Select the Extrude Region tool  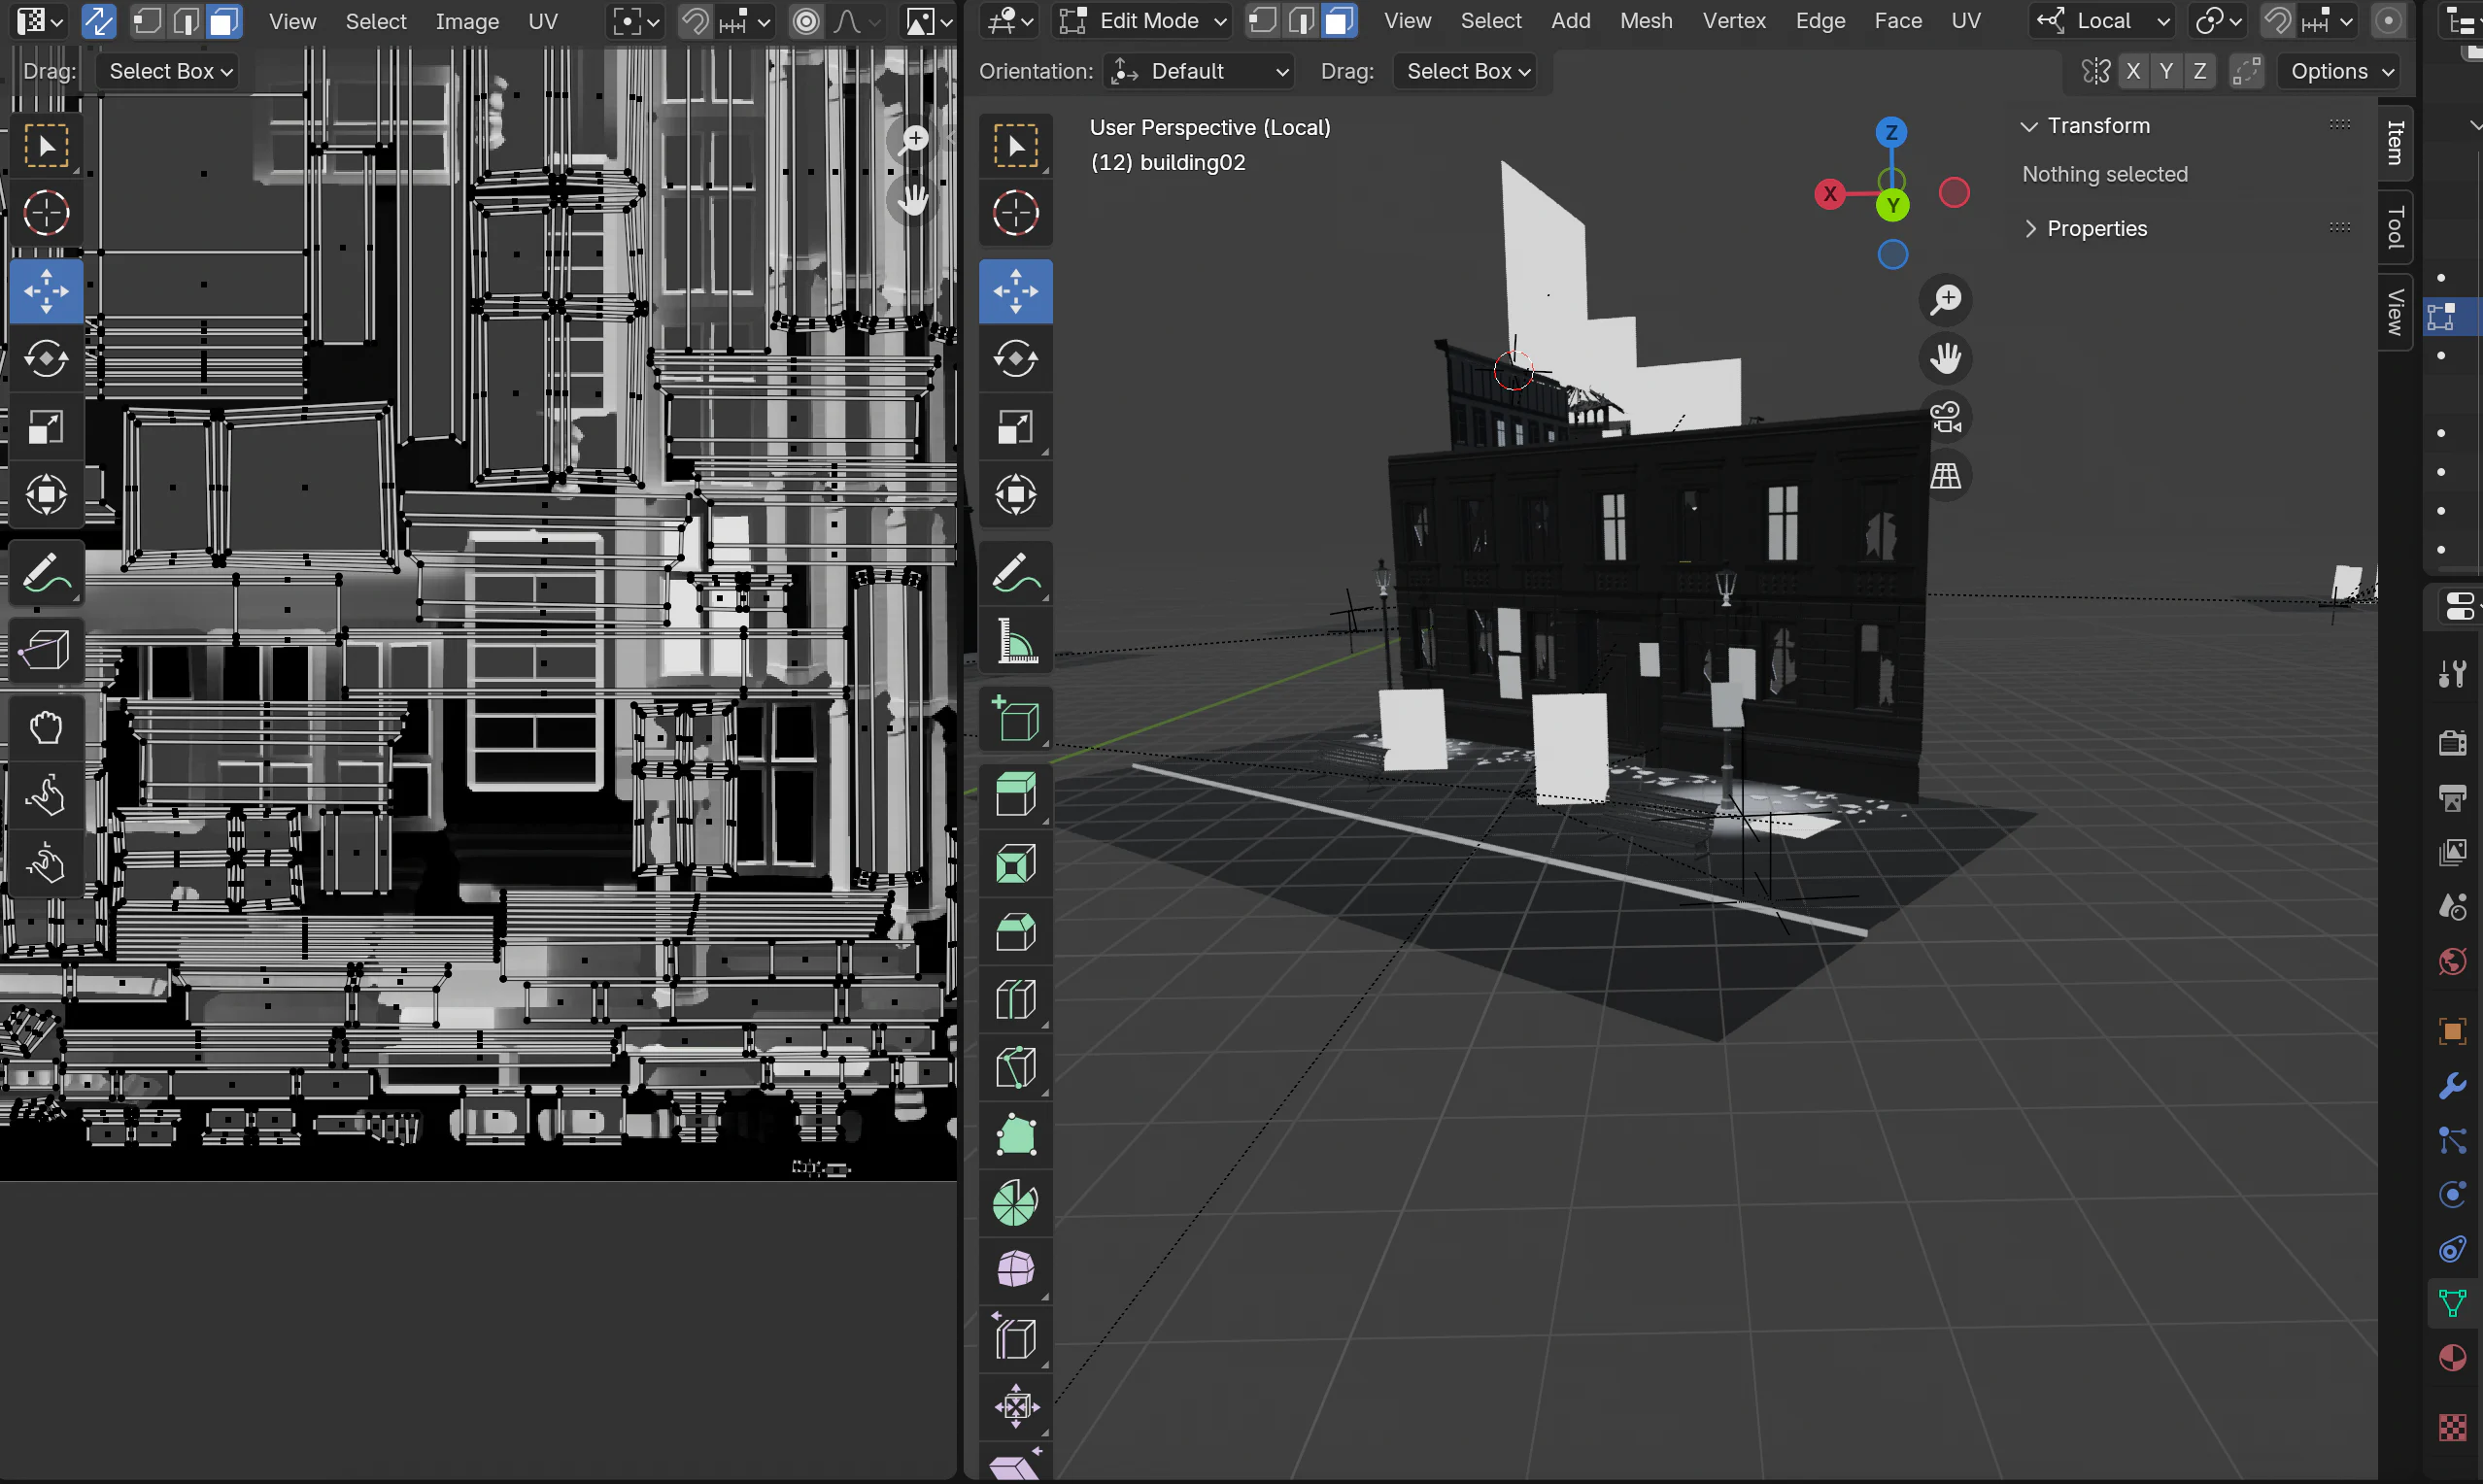1015,796
